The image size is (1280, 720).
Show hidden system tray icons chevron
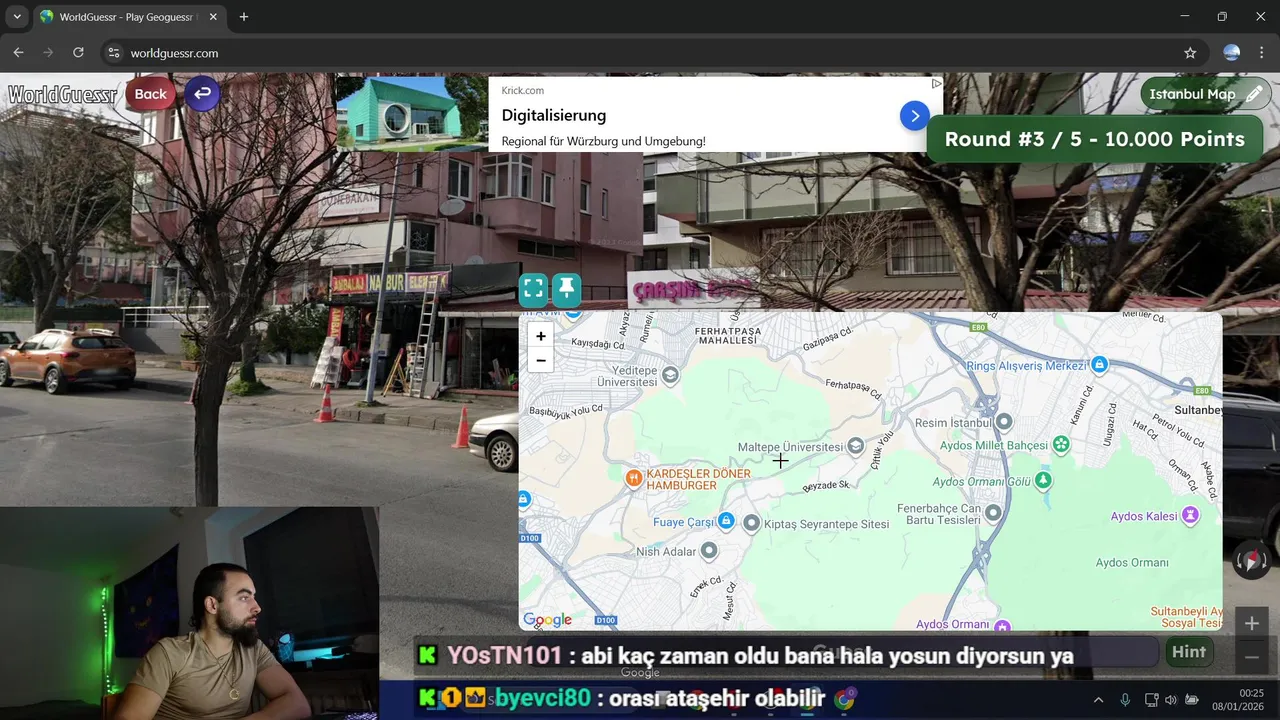(1099, 700)
